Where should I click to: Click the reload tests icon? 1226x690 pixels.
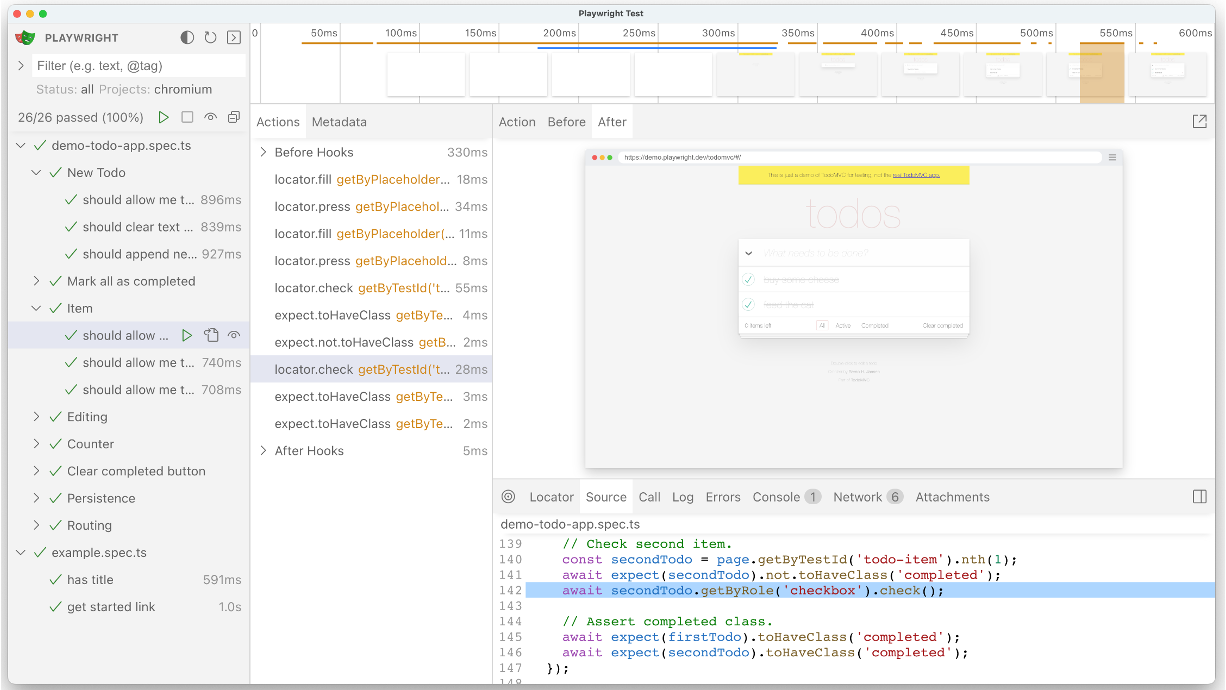[x=210, y=38]
